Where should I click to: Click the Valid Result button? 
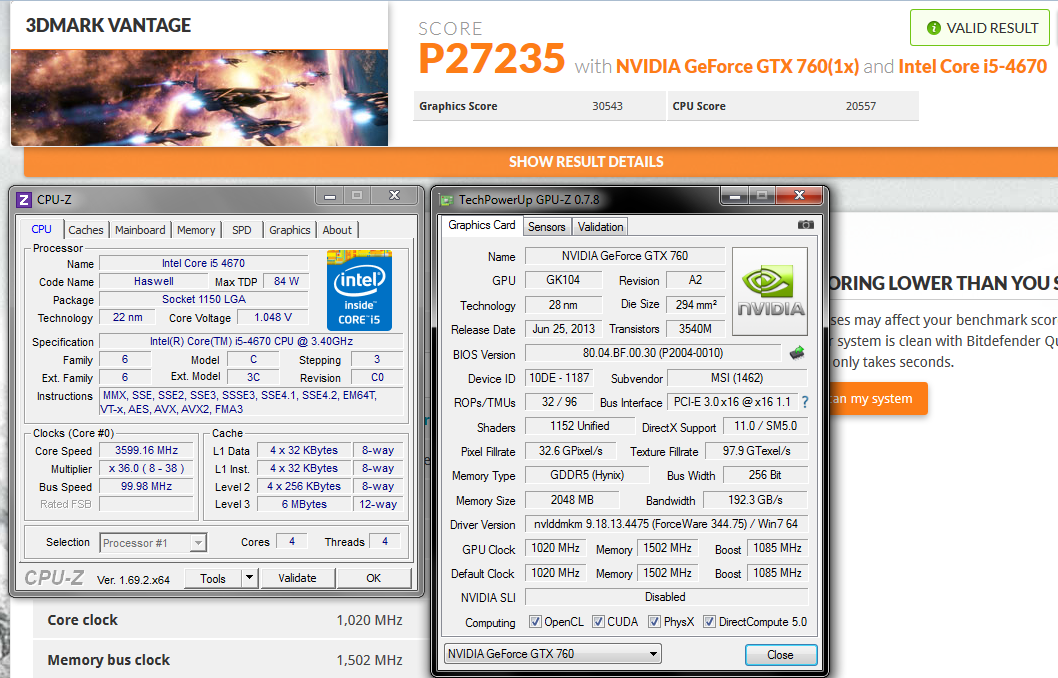pyautogui.click(x=980, y=28)
